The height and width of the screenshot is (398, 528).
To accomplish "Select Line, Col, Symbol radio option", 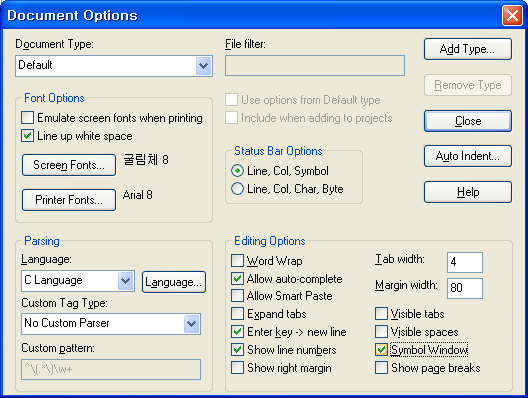I will tap(237, 171).
